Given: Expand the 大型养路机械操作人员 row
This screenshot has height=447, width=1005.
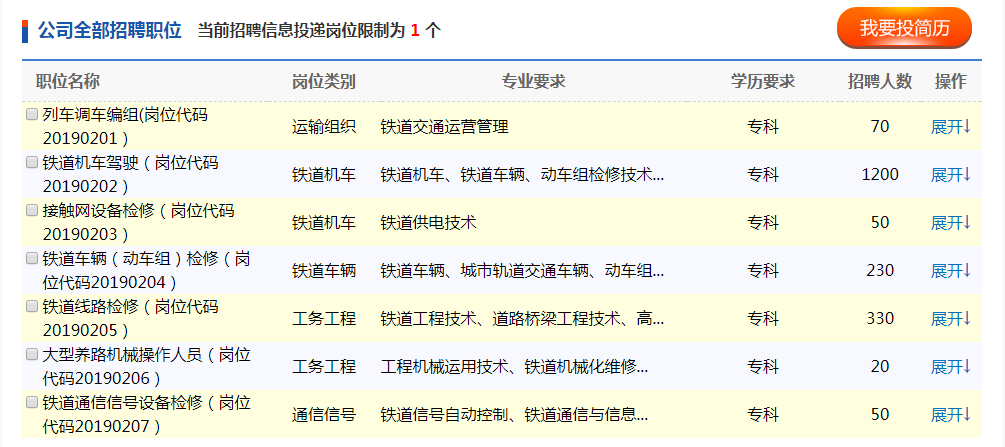Looking at the screenshot, I should coord(950,367).
